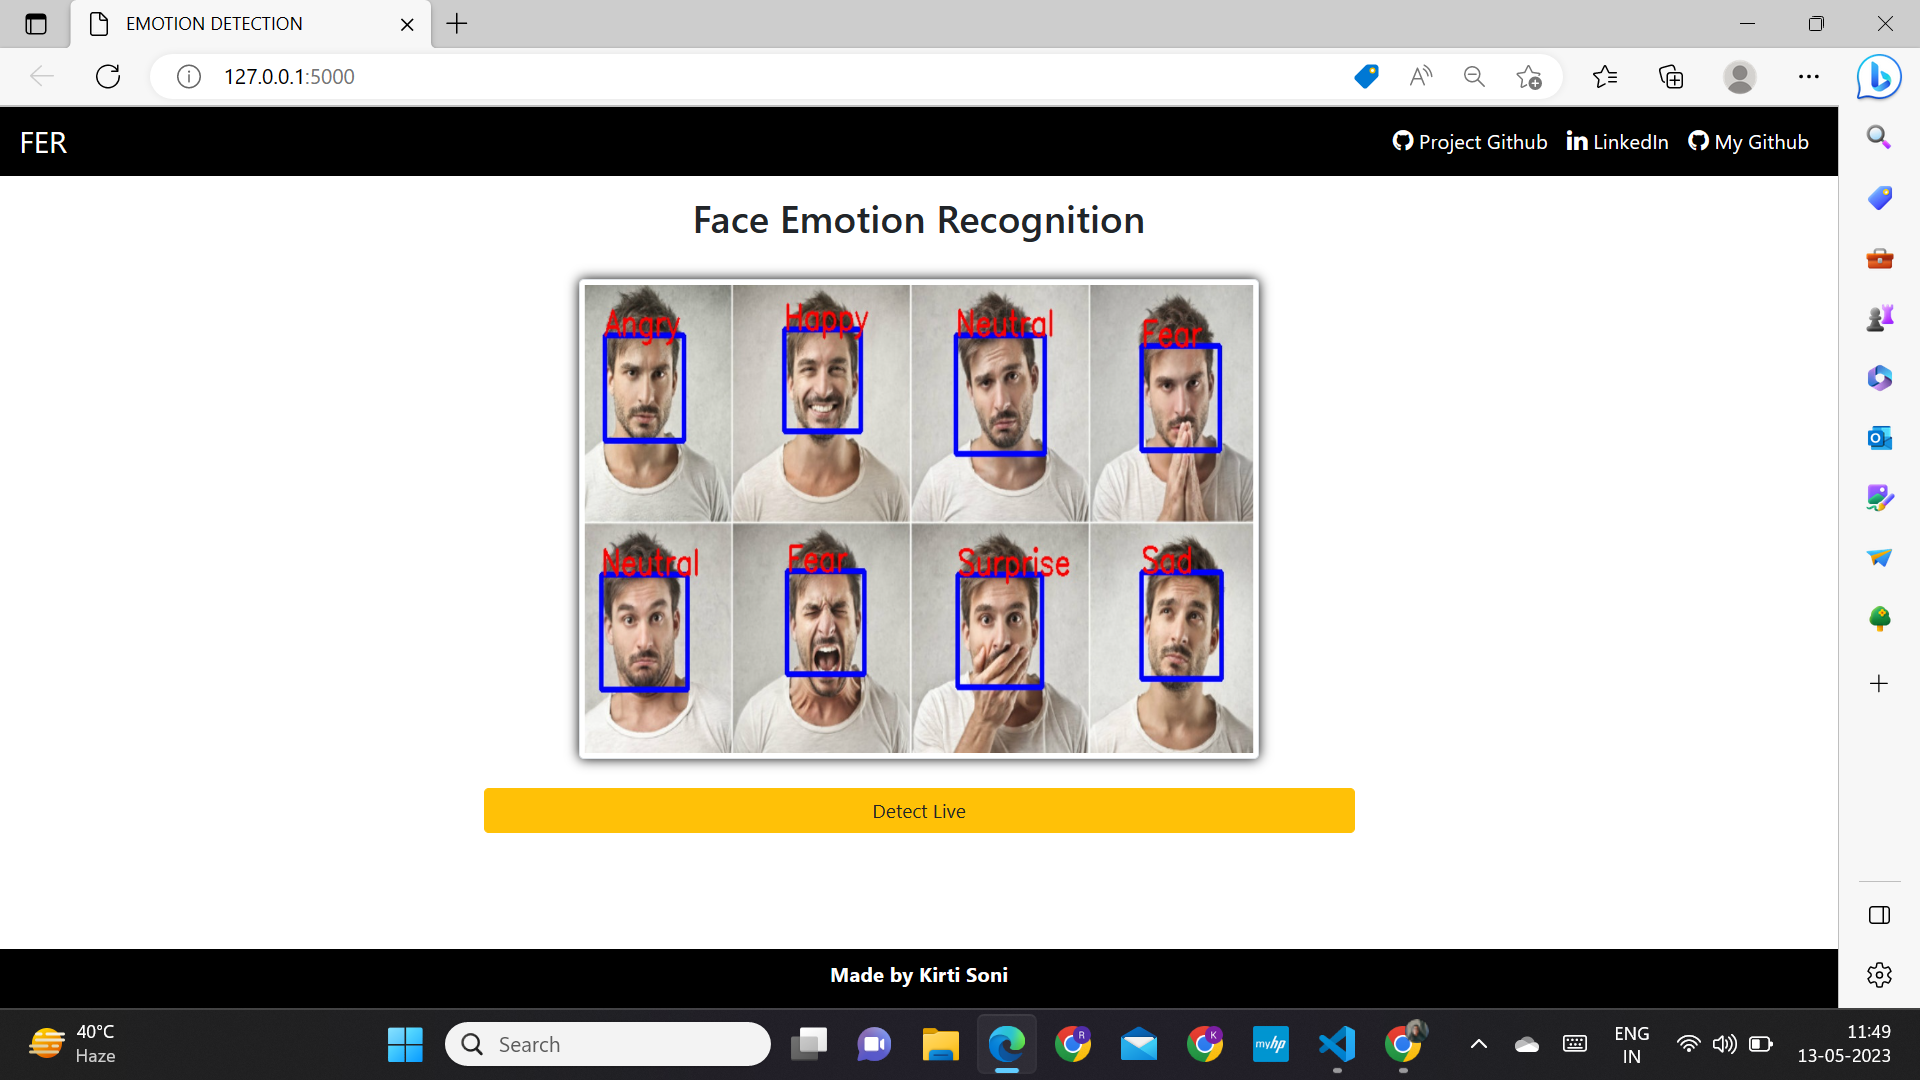This screenshot has width=1920, height=1080.
Task: Enable read aloud for the page
Action: [x=1420, y=76]
